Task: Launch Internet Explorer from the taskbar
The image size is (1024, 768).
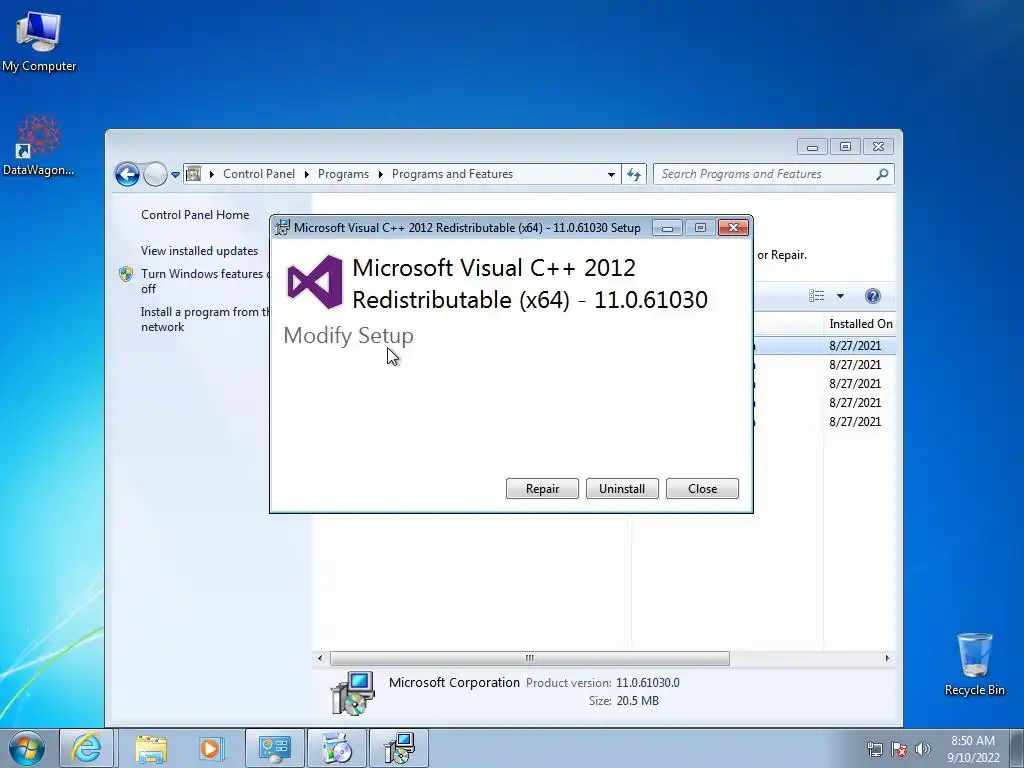Action: (87, 748)
